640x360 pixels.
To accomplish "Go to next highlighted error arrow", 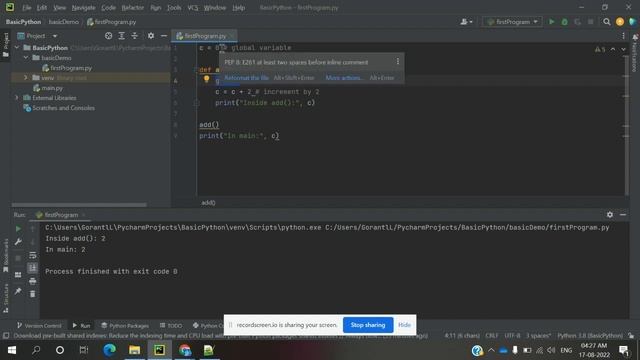I will tap(623, 49).
